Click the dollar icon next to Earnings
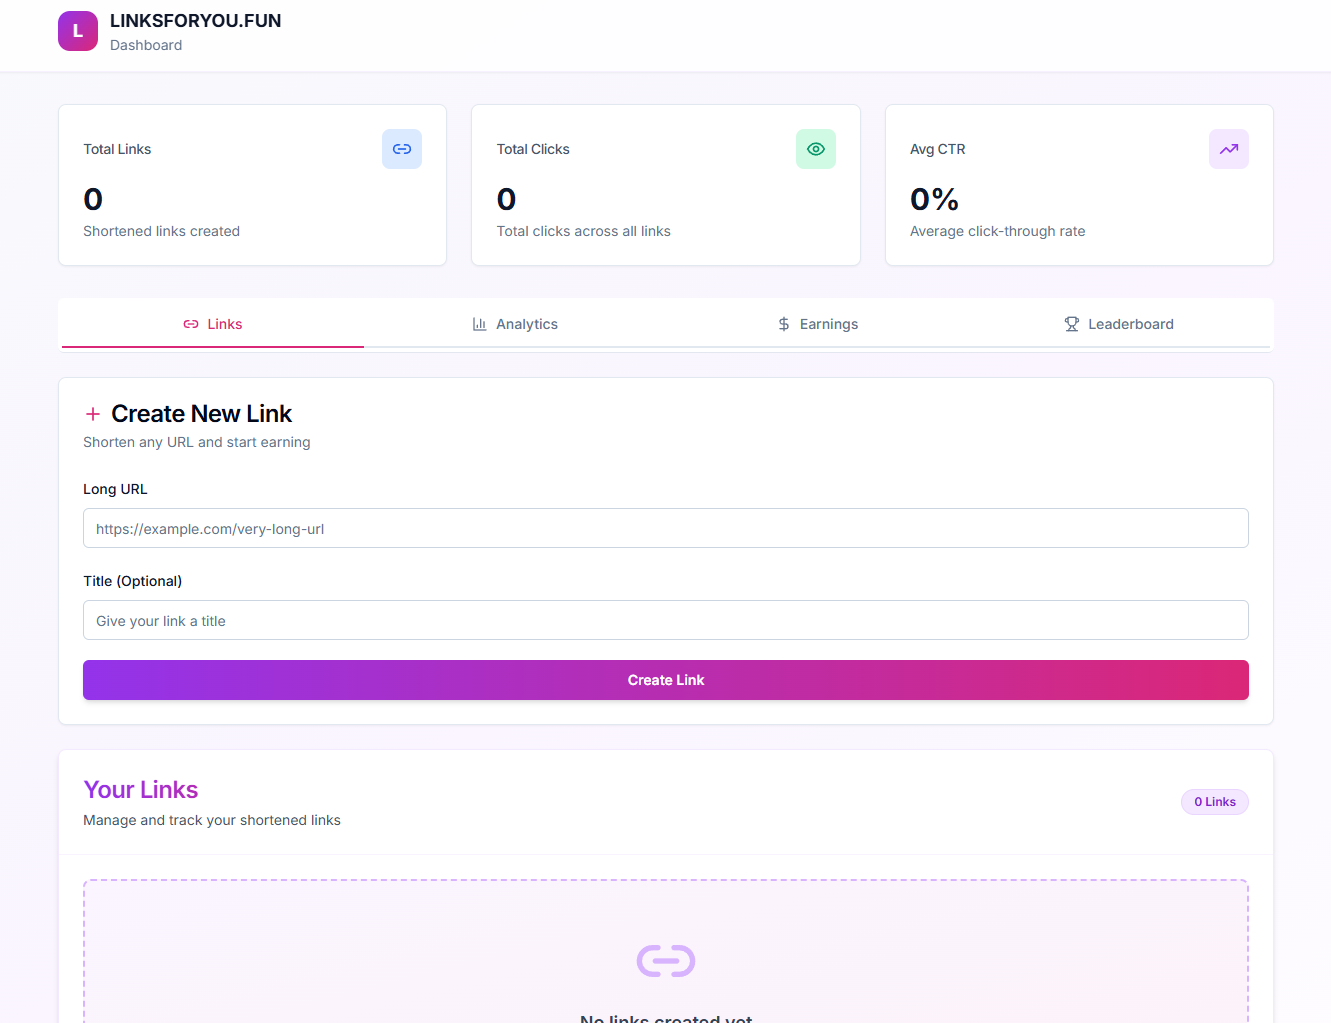The height and width of the screenshot is (1023, 1331). pos(782,323)
